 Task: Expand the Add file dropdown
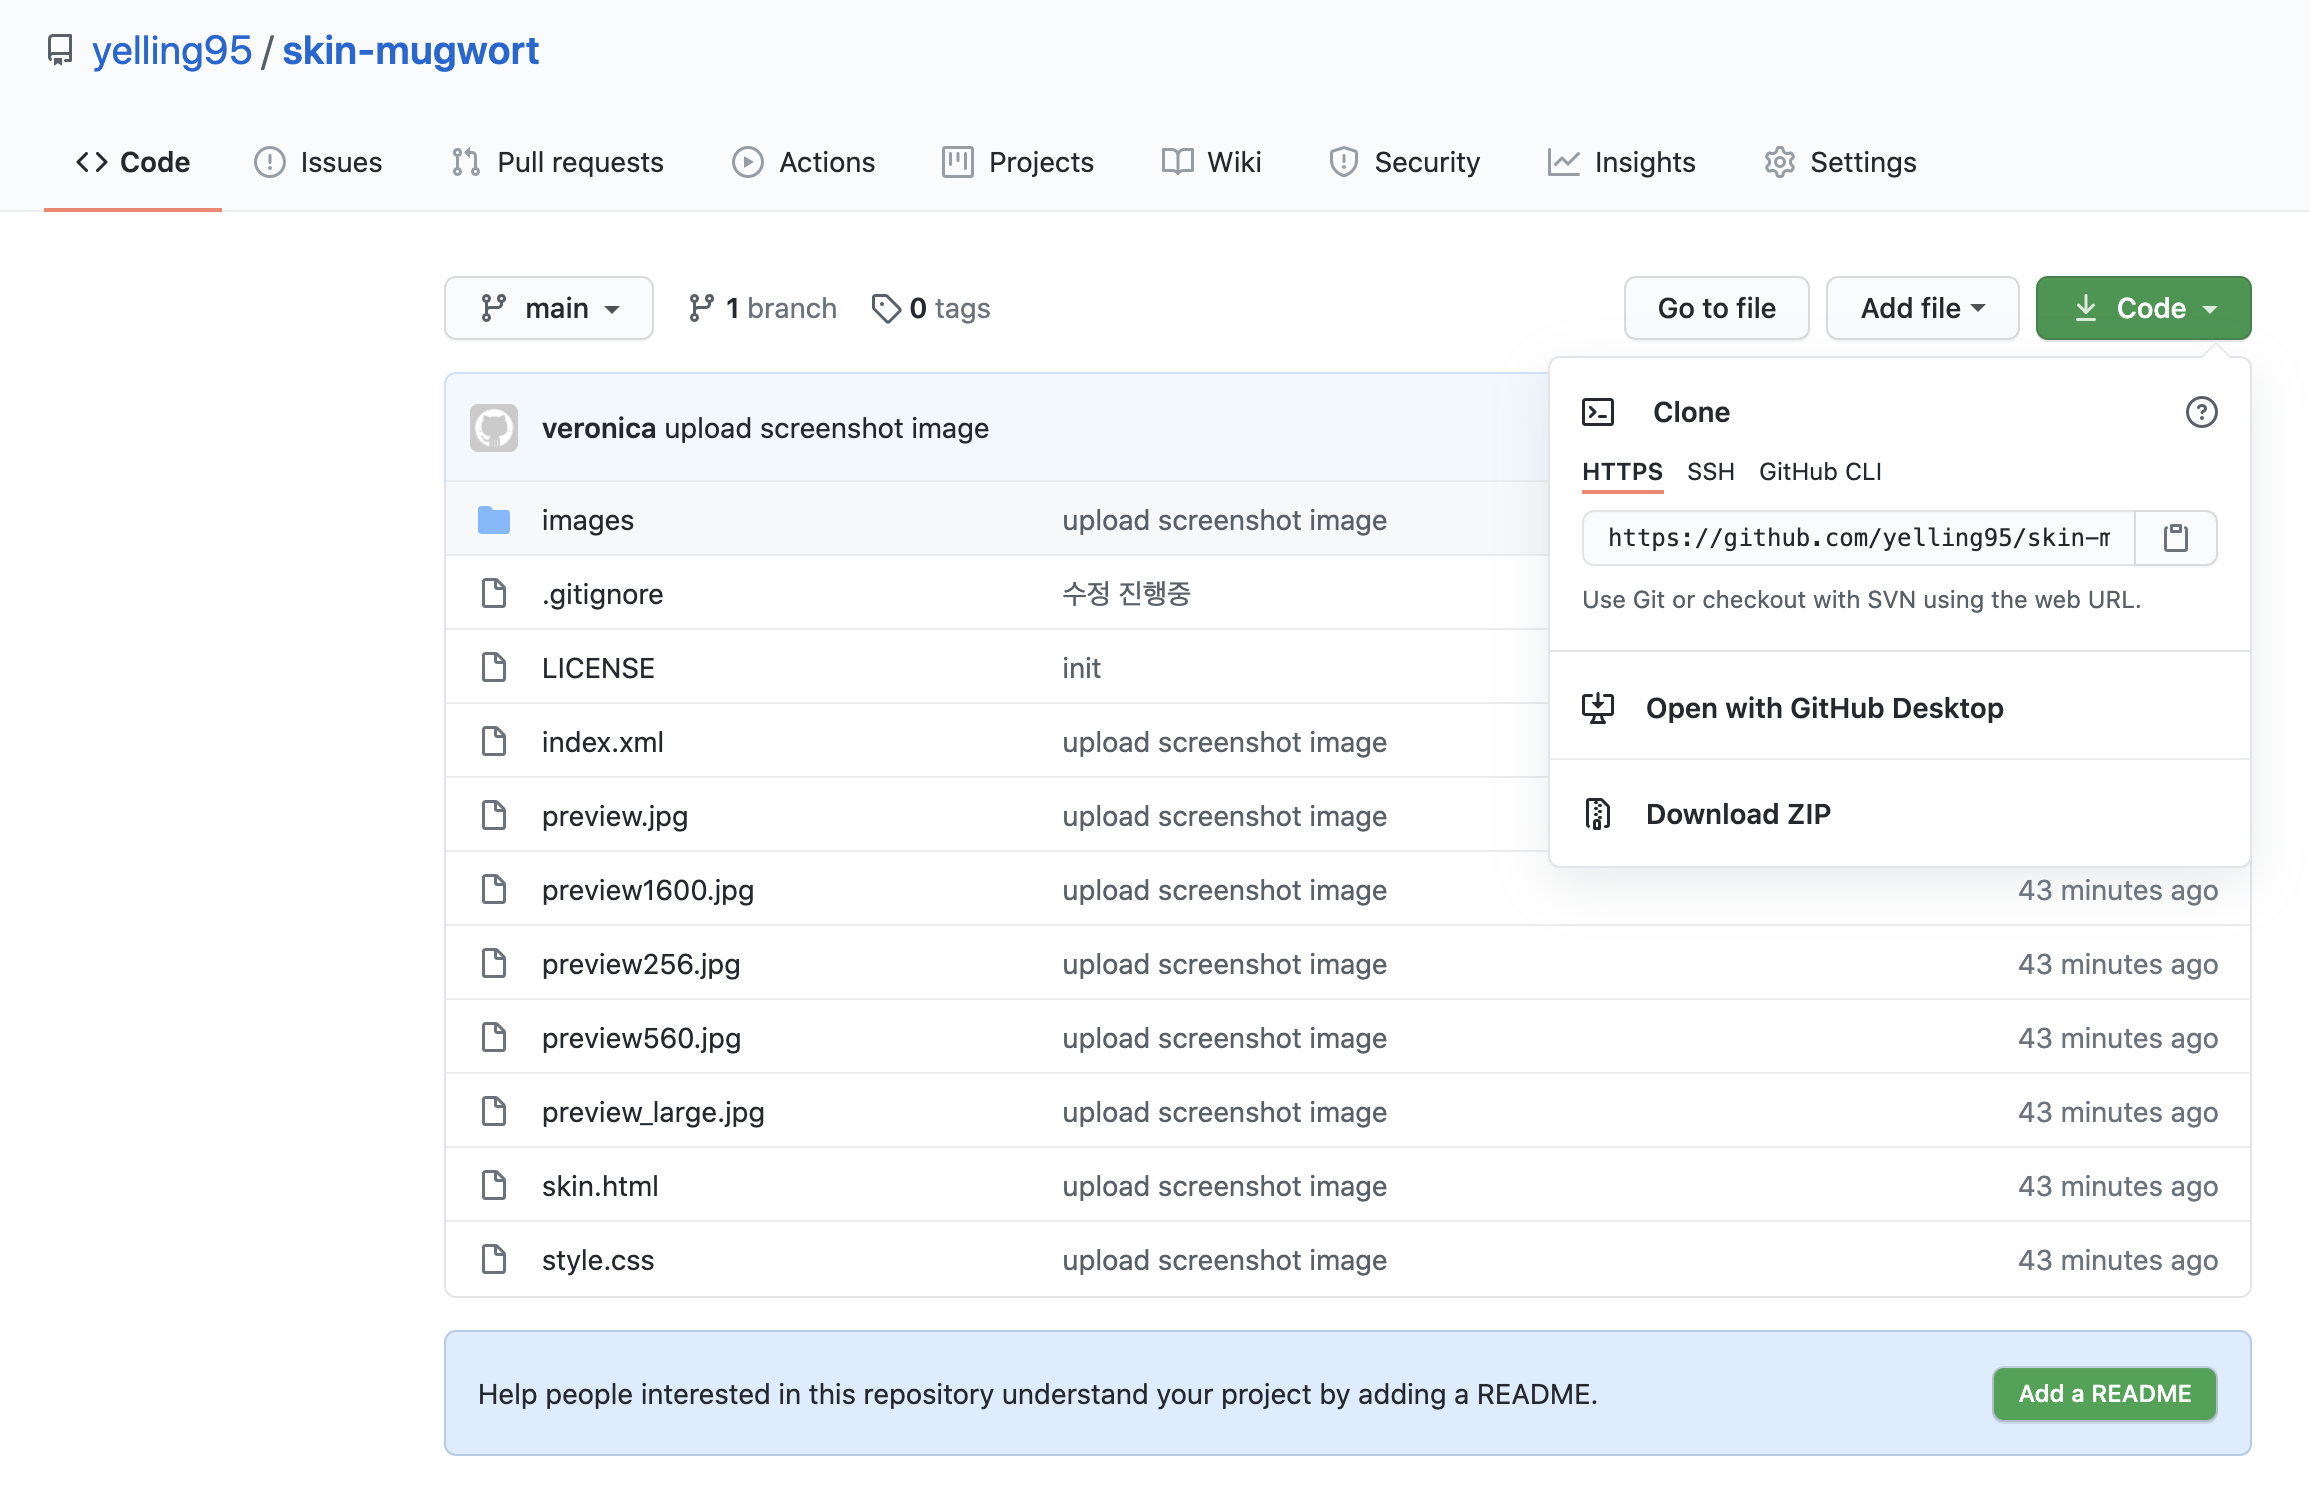1922,308
